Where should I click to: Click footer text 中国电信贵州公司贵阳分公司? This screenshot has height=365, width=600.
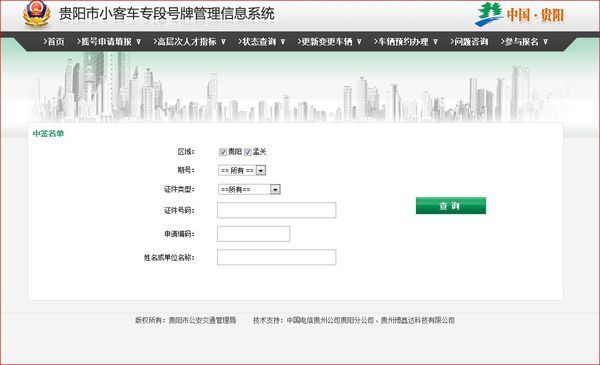tap(330, 320)
